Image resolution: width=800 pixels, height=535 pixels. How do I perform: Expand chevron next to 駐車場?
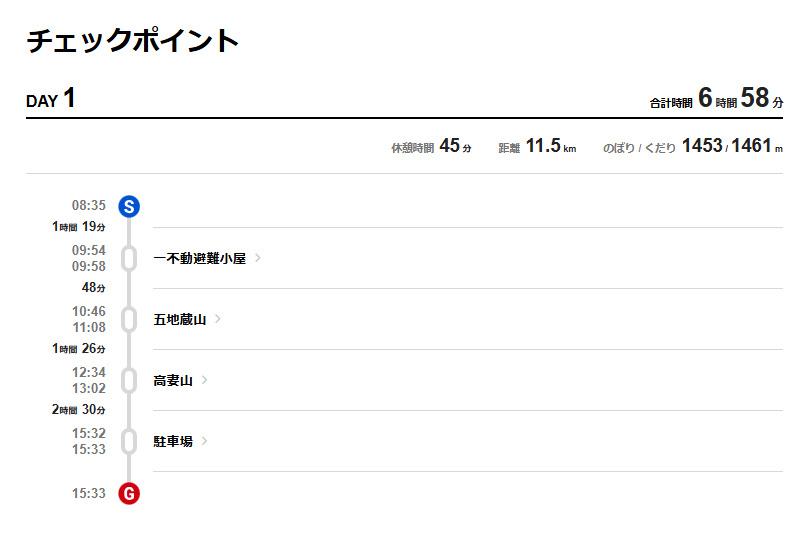coord(205,441)
